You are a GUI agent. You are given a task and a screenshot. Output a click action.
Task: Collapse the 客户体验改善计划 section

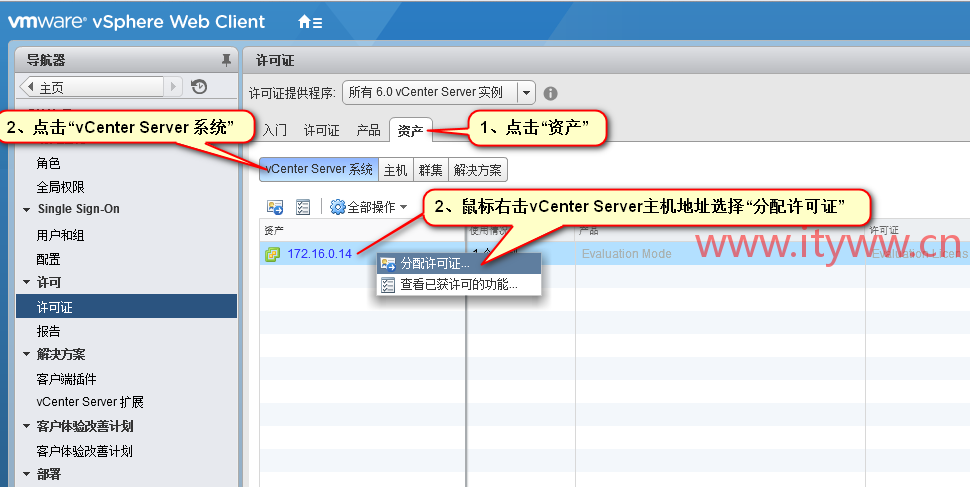point(27,426)
